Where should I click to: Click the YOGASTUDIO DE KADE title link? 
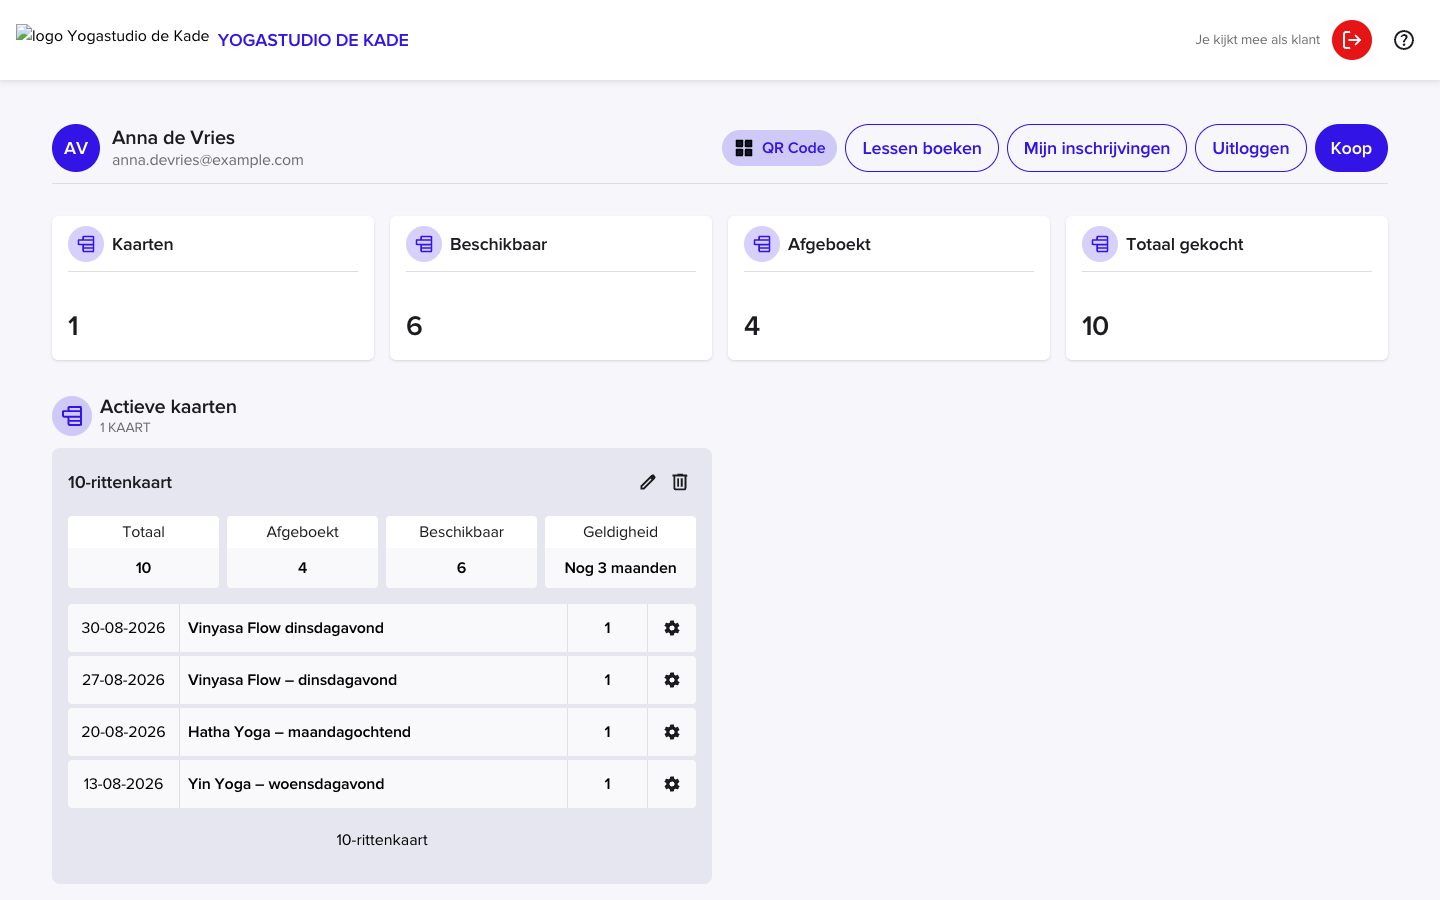coord(313,40)
